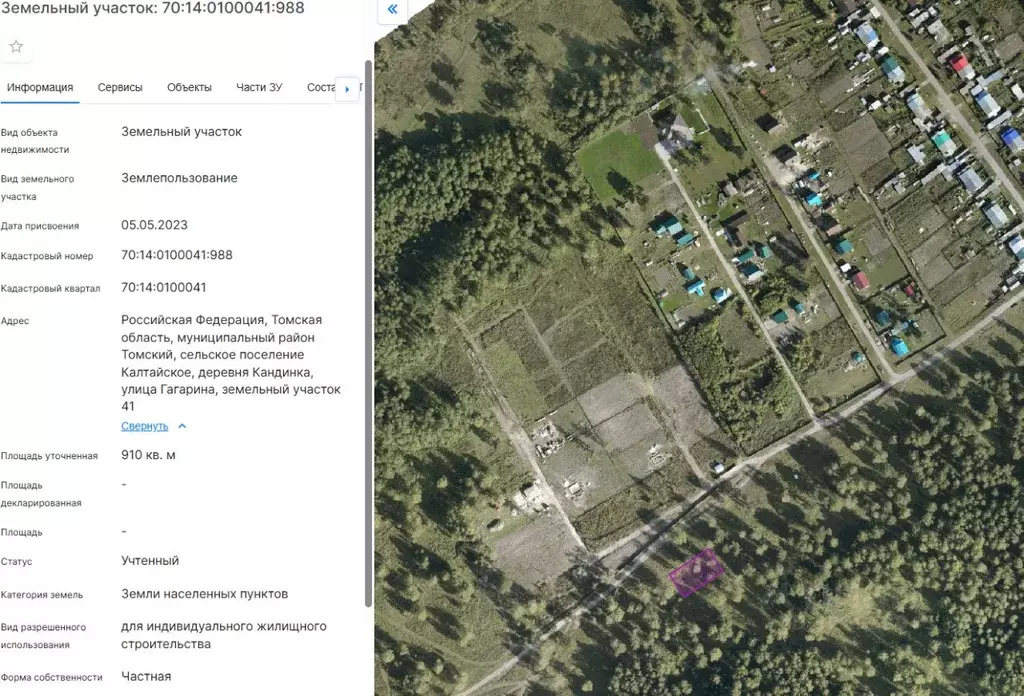The height and width of the screenshot is (696, 1024).
Task: Open the Части ЗУ tab
Action: pyautogui.click(x=259, y=87)
